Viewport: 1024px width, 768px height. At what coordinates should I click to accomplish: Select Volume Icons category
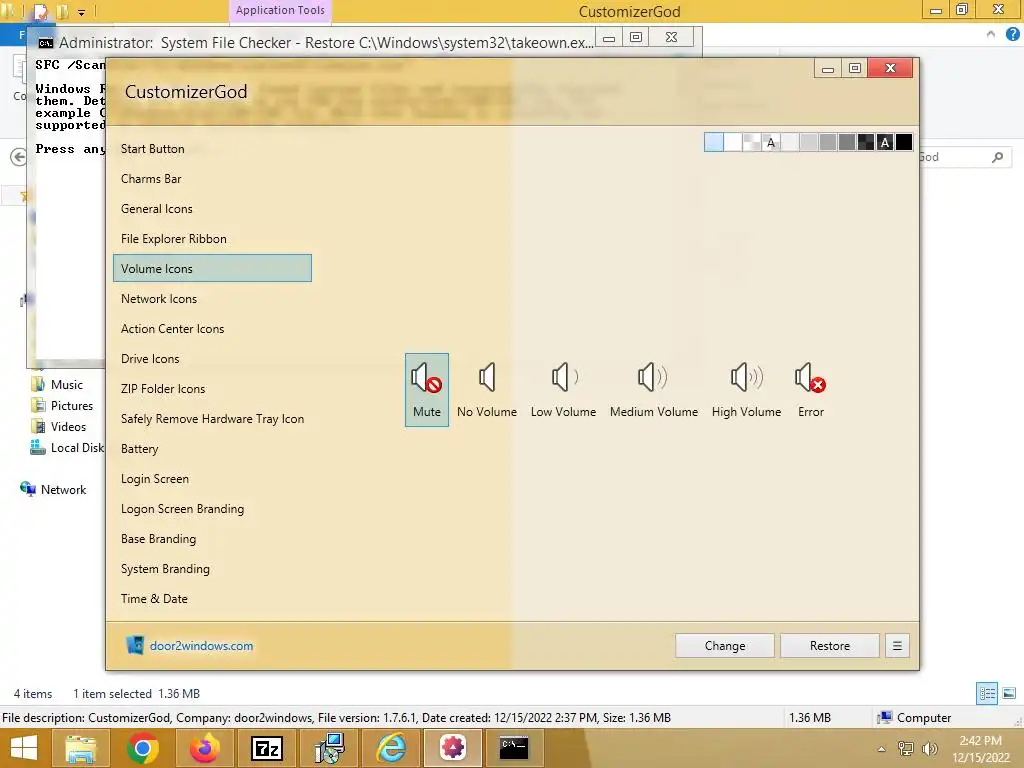(x=212, y=268)
